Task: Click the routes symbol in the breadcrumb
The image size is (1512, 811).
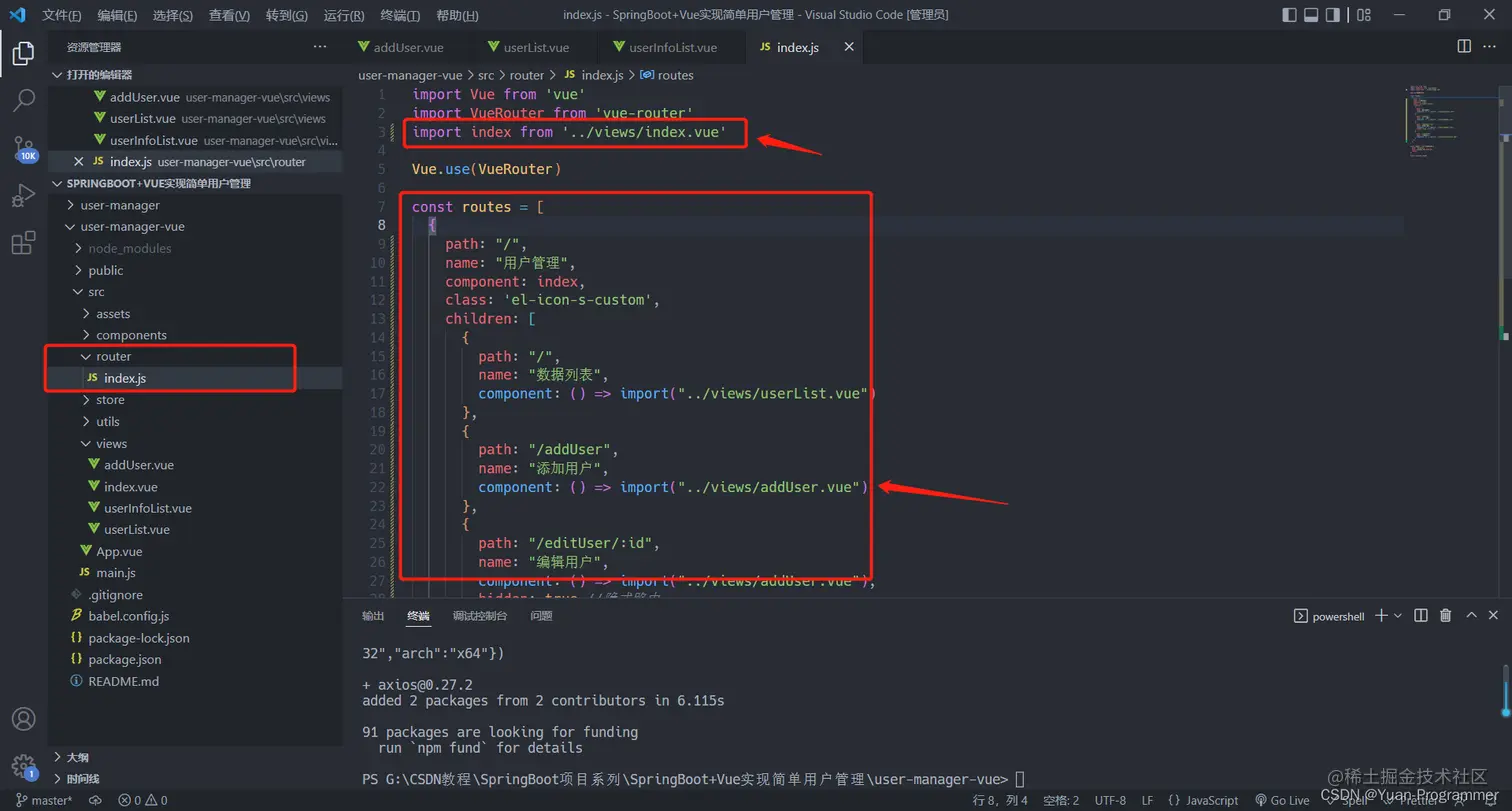Action: [x=666, y=75]
